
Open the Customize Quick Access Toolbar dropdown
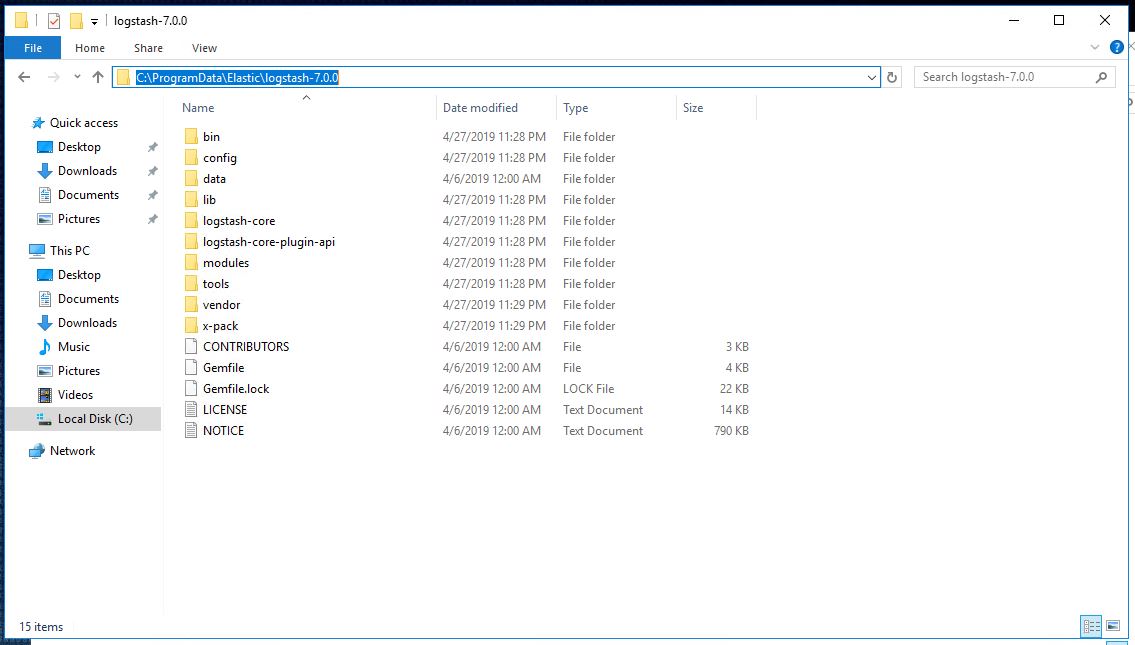click(94, 22)
